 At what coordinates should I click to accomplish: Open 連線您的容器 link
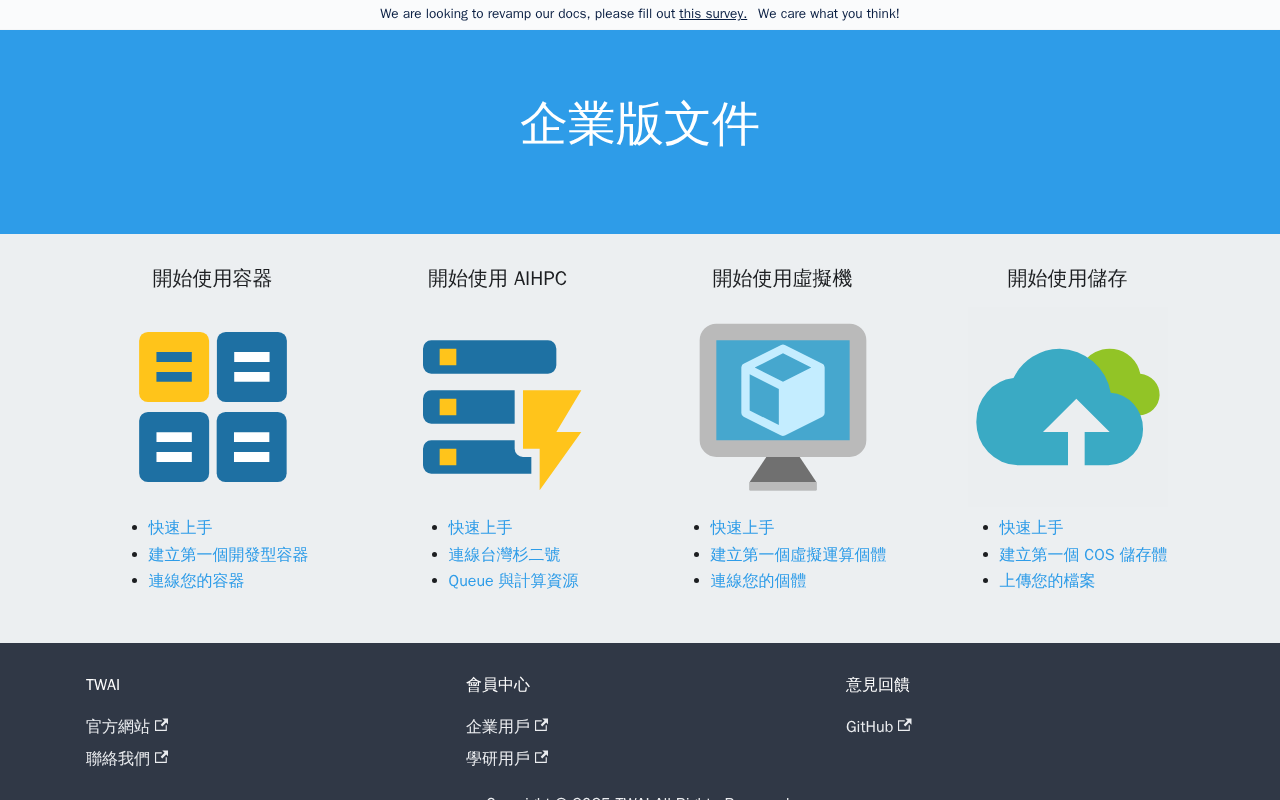196,580
